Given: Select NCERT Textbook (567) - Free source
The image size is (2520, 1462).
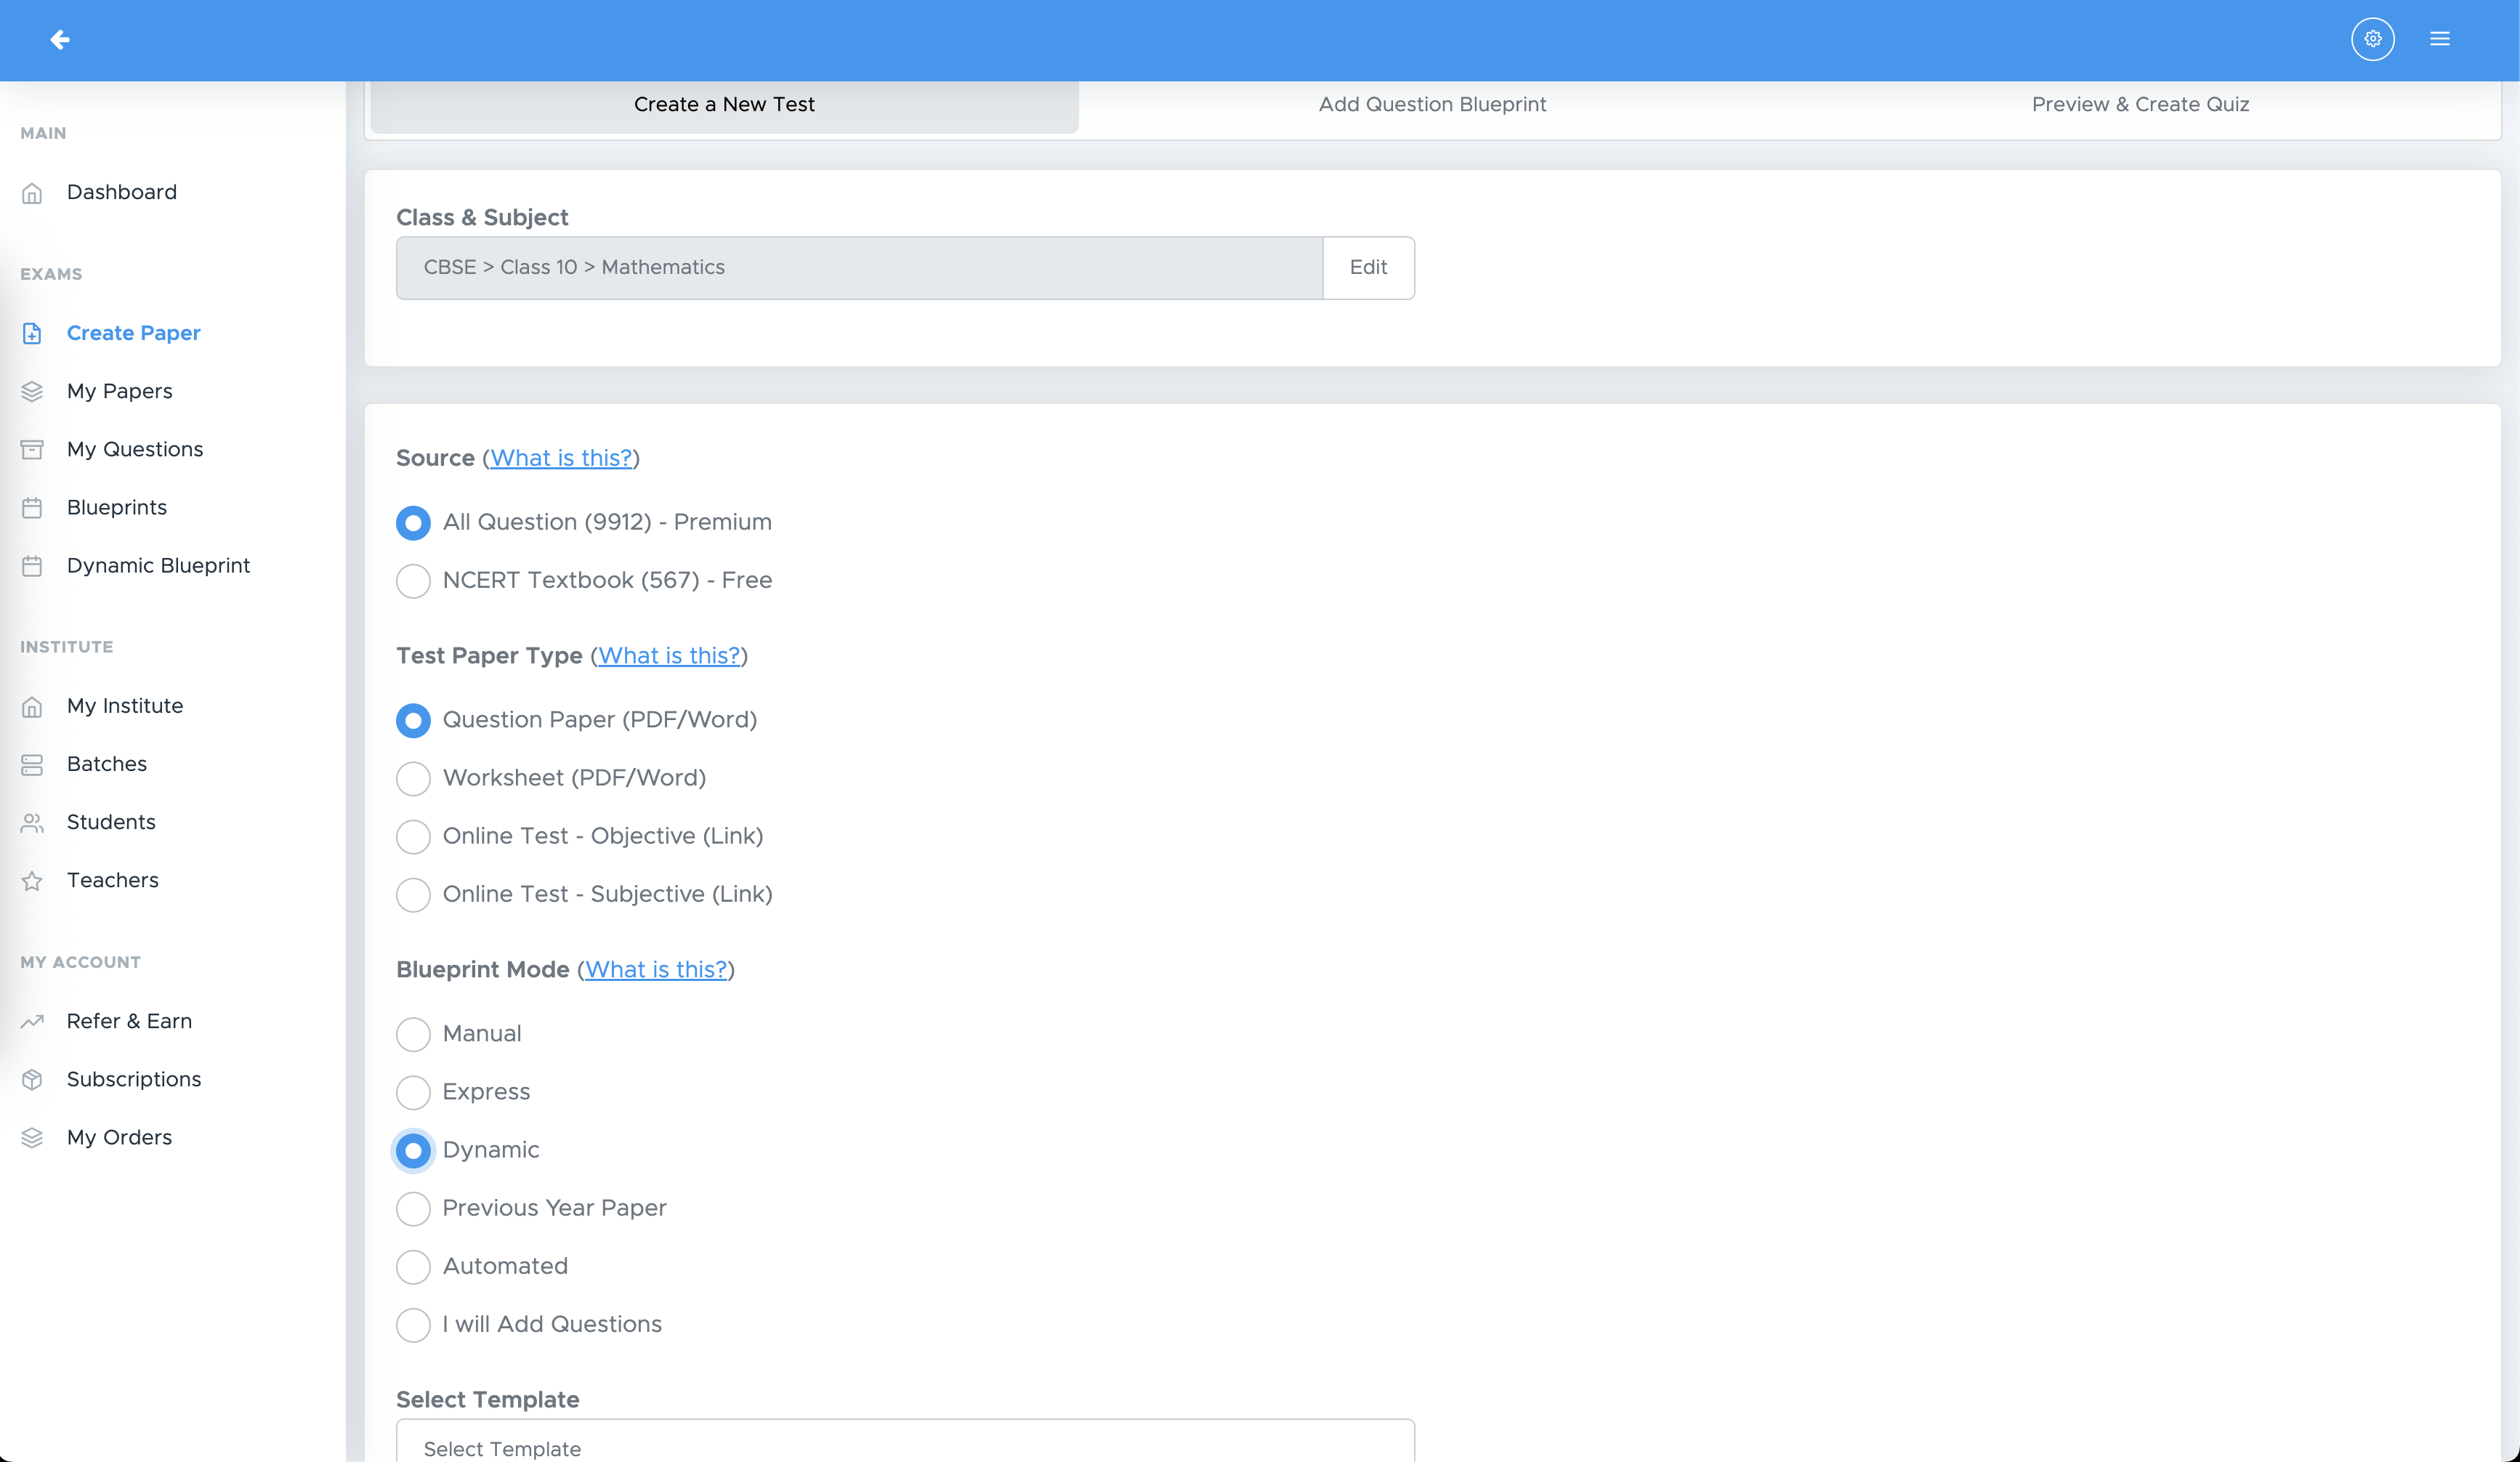Looking at the screenshot, I should click(x=413, y=581).
